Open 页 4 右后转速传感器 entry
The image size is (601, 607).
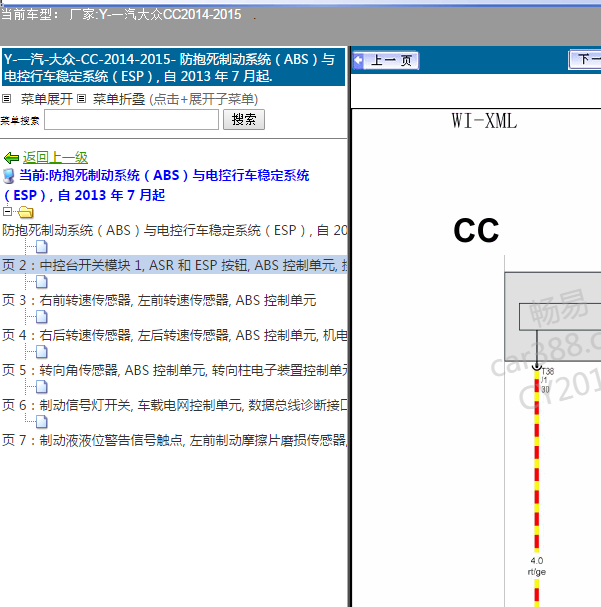[x=174, y=335]
